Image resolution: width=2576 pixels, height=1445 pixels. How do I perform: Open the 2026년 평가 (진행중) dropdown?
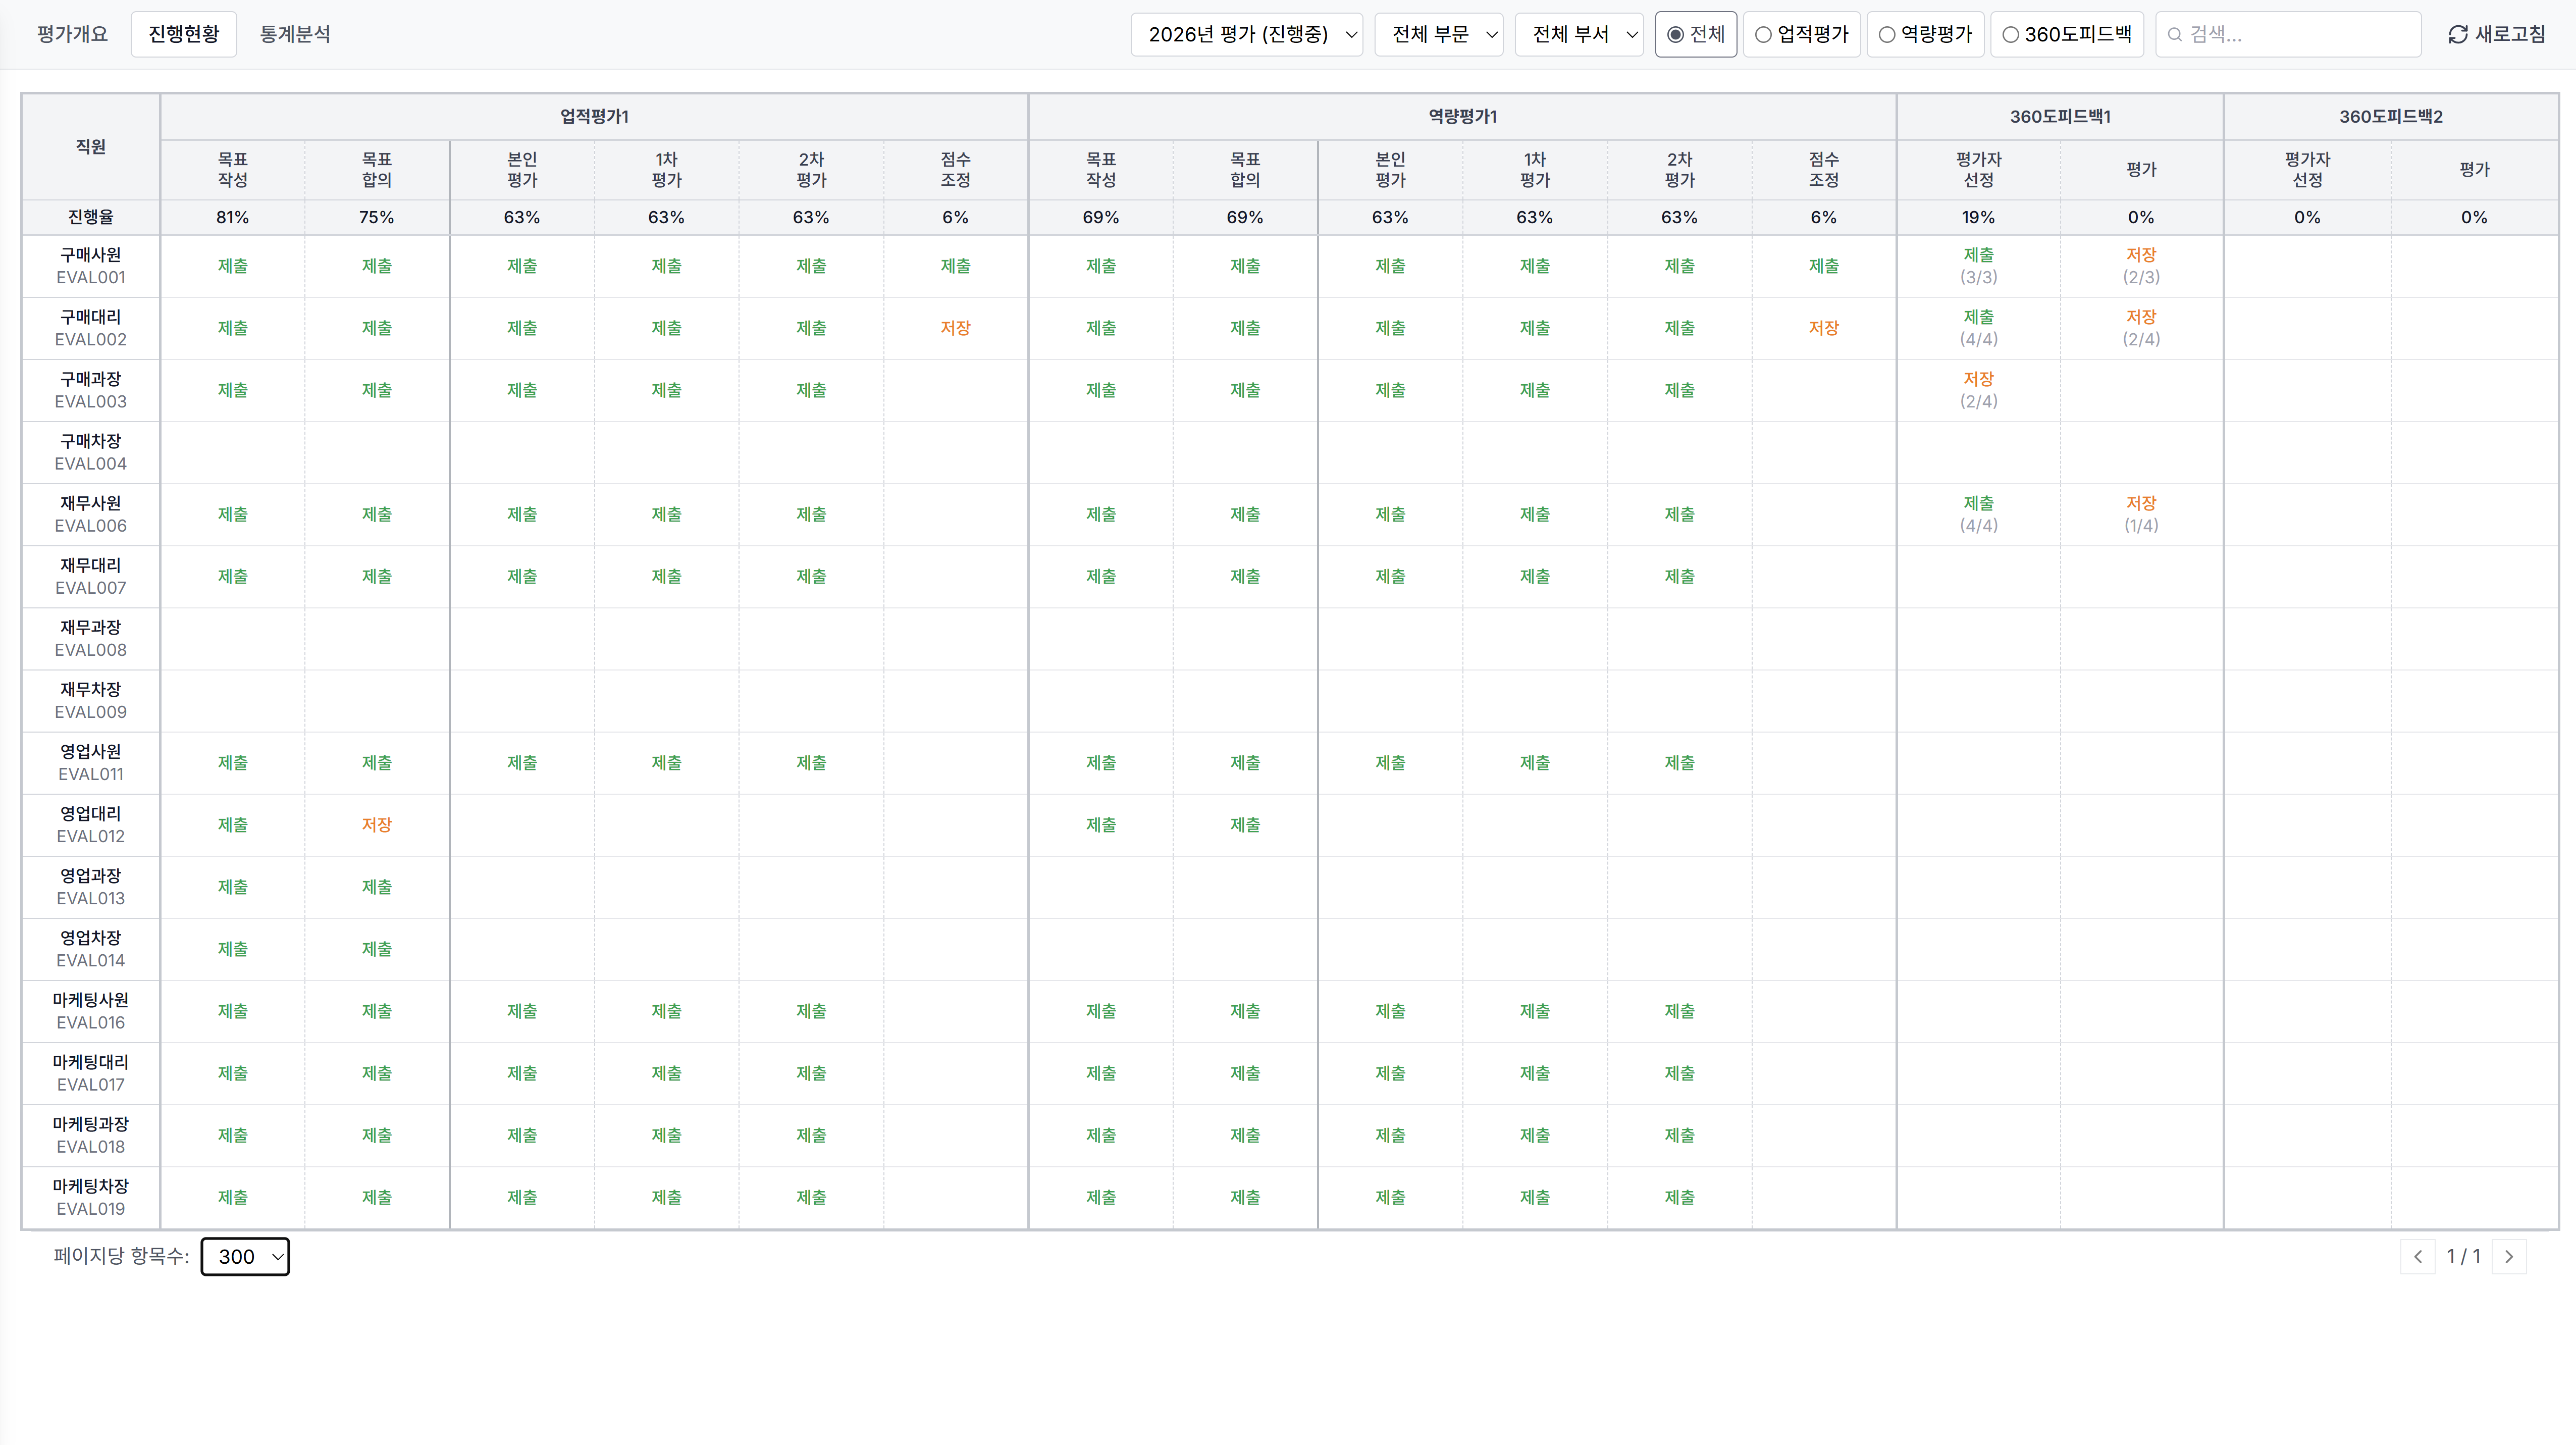coord(1246,34)
